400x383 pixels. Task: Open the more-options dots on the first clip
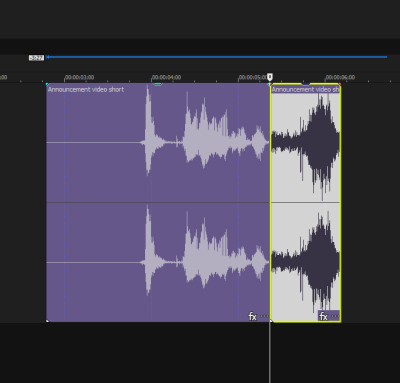(264, 316)
